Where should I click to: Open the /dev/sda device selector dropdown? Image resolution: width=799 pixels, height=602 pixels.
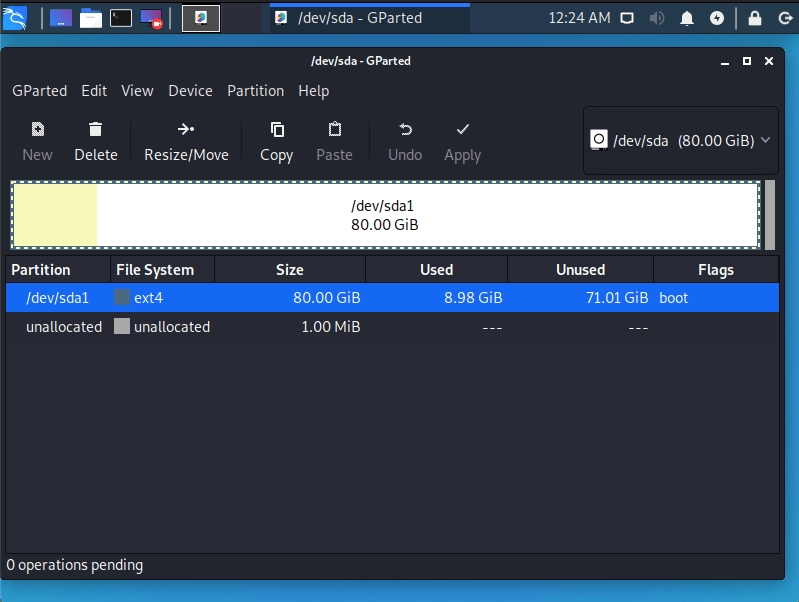(x=680, y=141)
